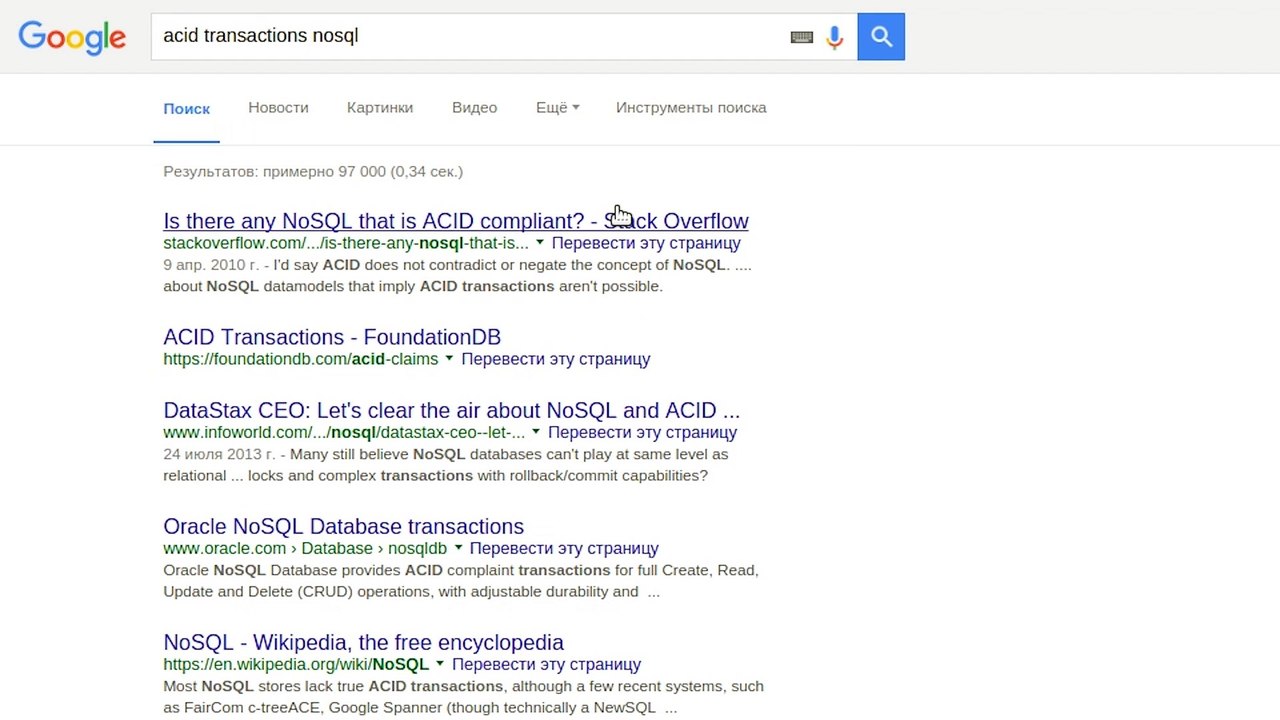Click the search query input field

coord(470,37)
